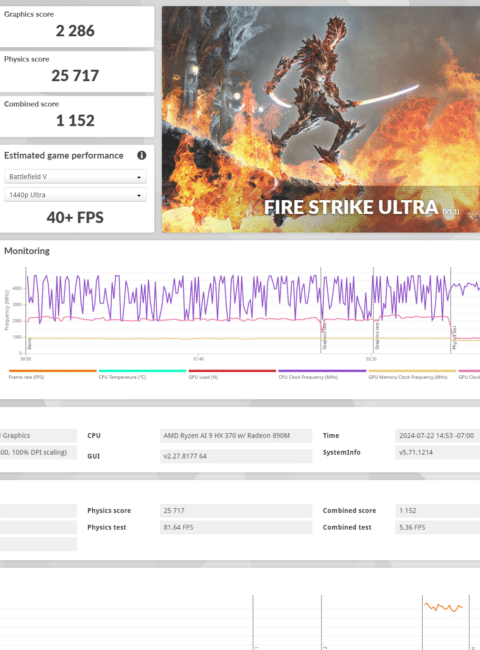Screen dimensions: 480x650
Task: Toggle the GPU Memory Clock Frequency legend series
Action: 412,374
